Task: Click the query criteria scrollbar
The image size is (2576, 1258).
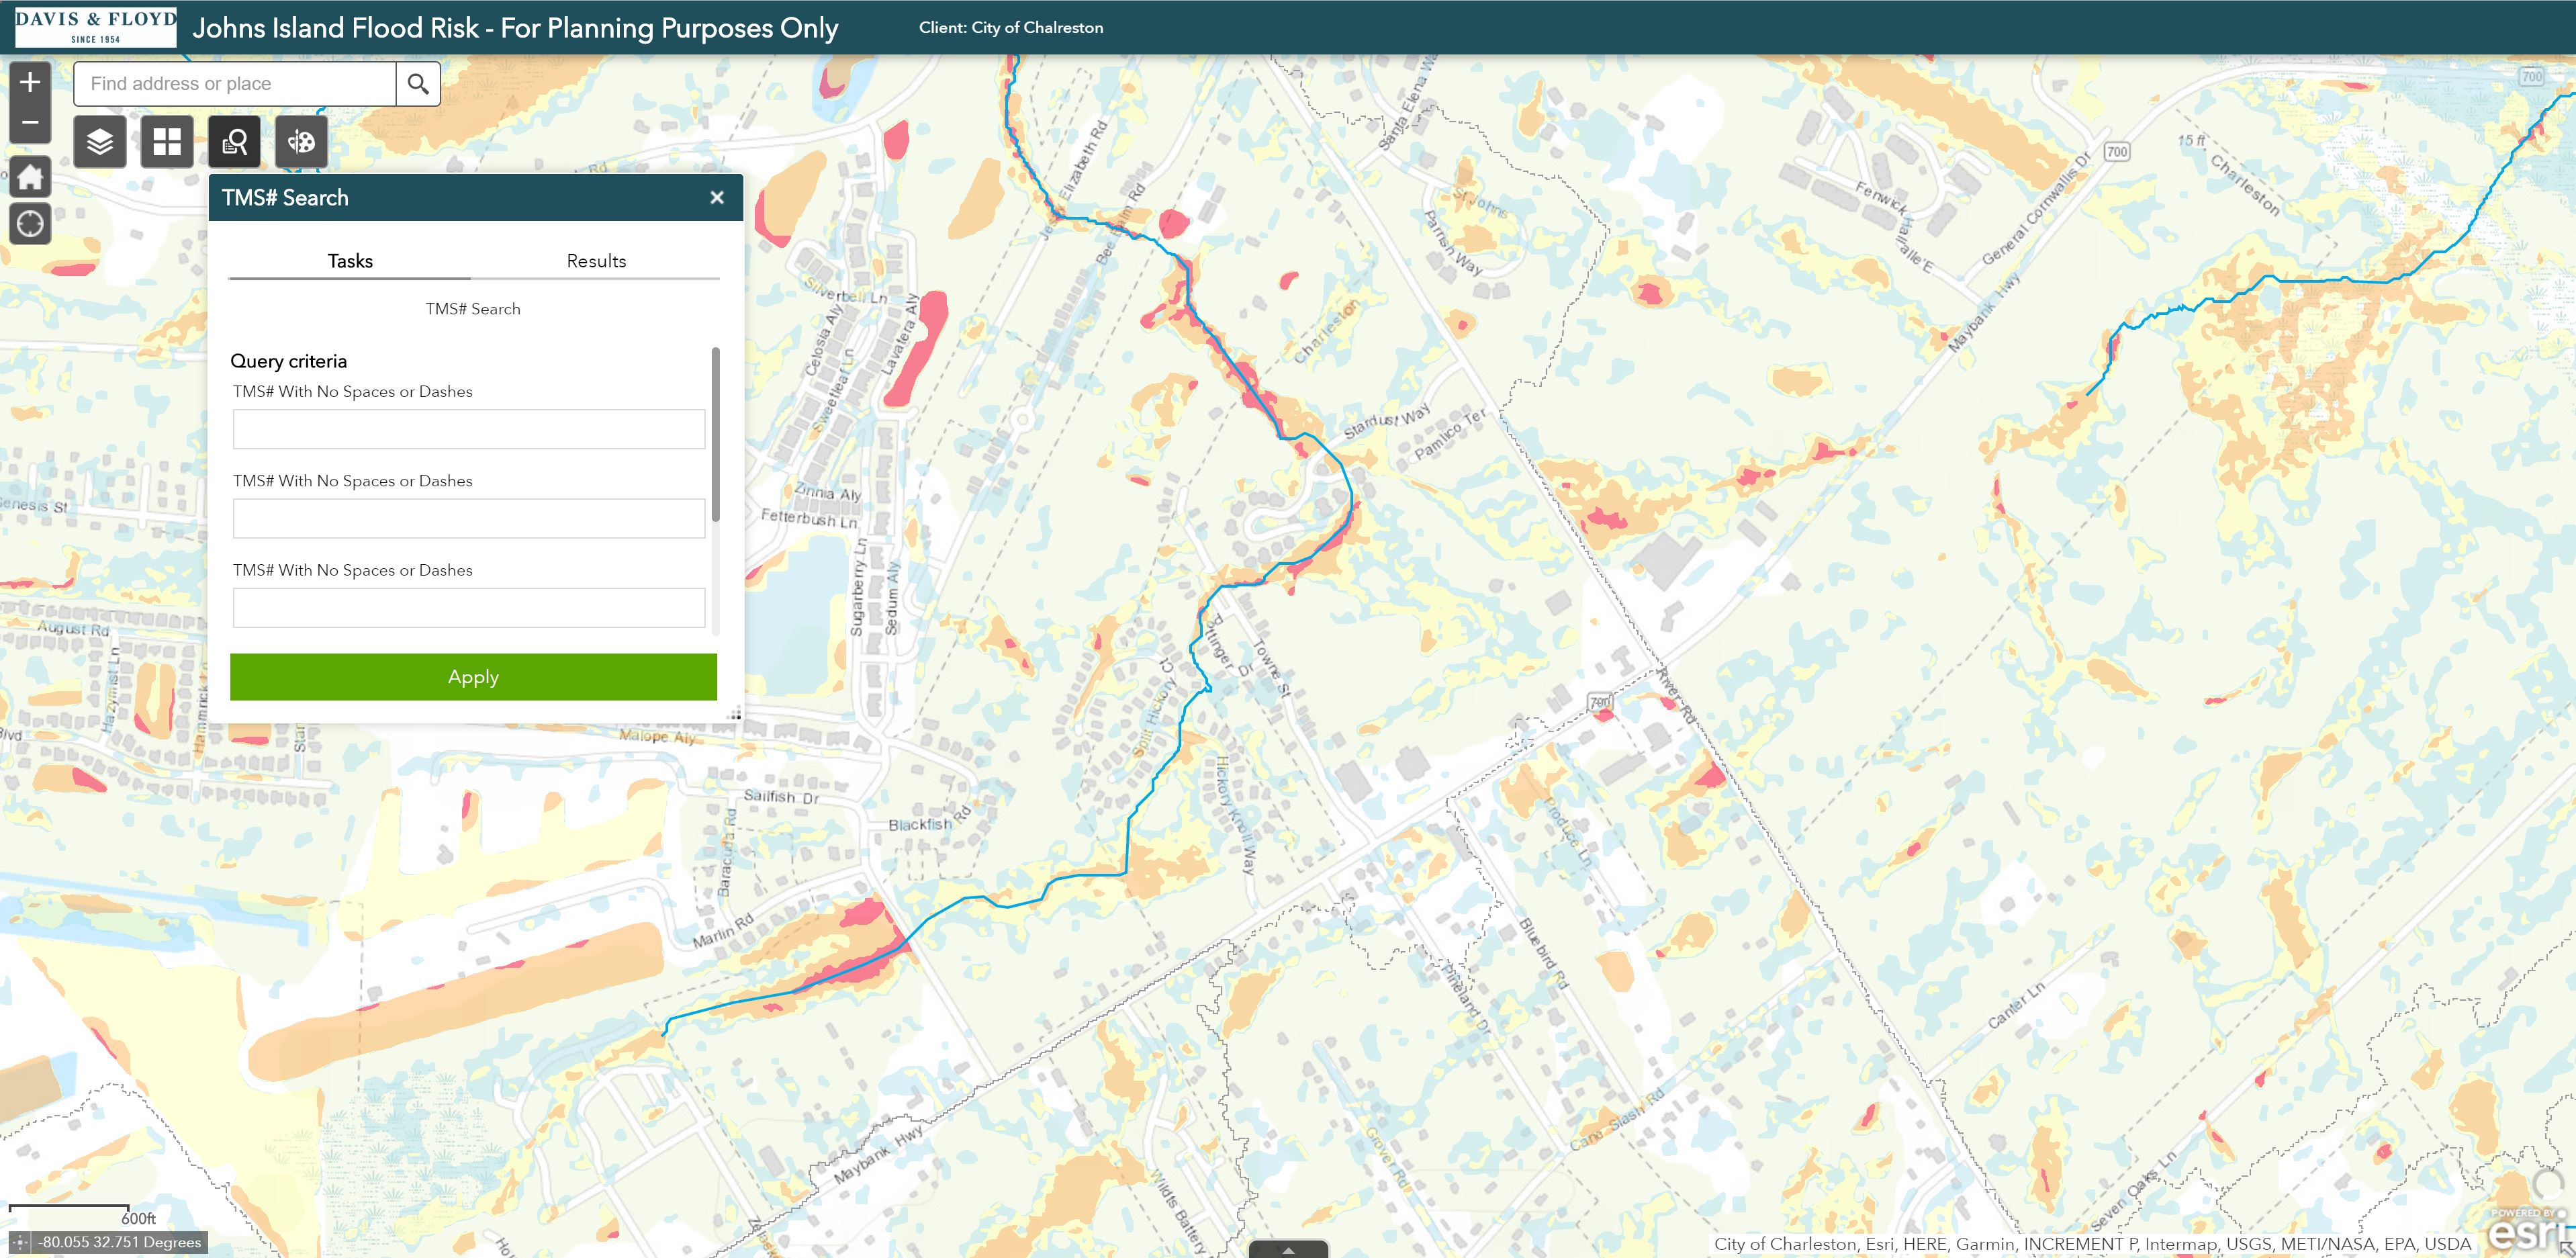Action: (x=715, y=434)
